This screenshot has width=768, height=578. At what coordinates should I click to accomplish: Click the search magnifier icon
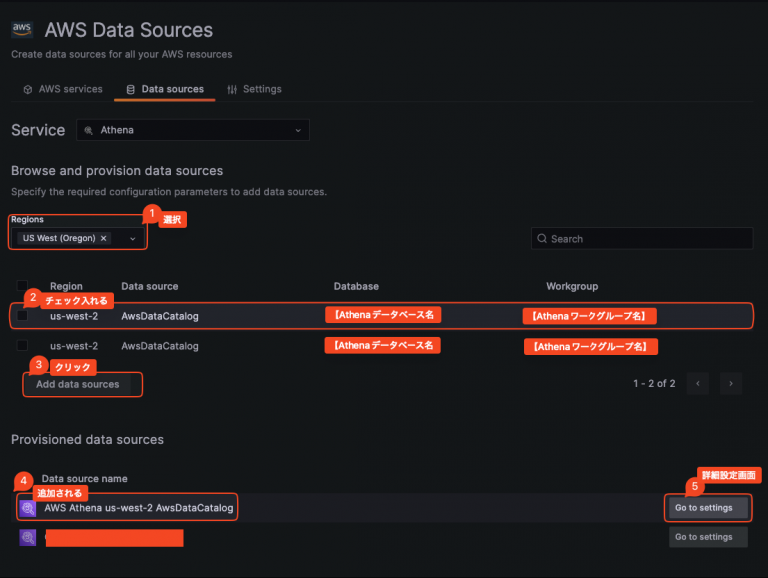click(x=542, y=239)
